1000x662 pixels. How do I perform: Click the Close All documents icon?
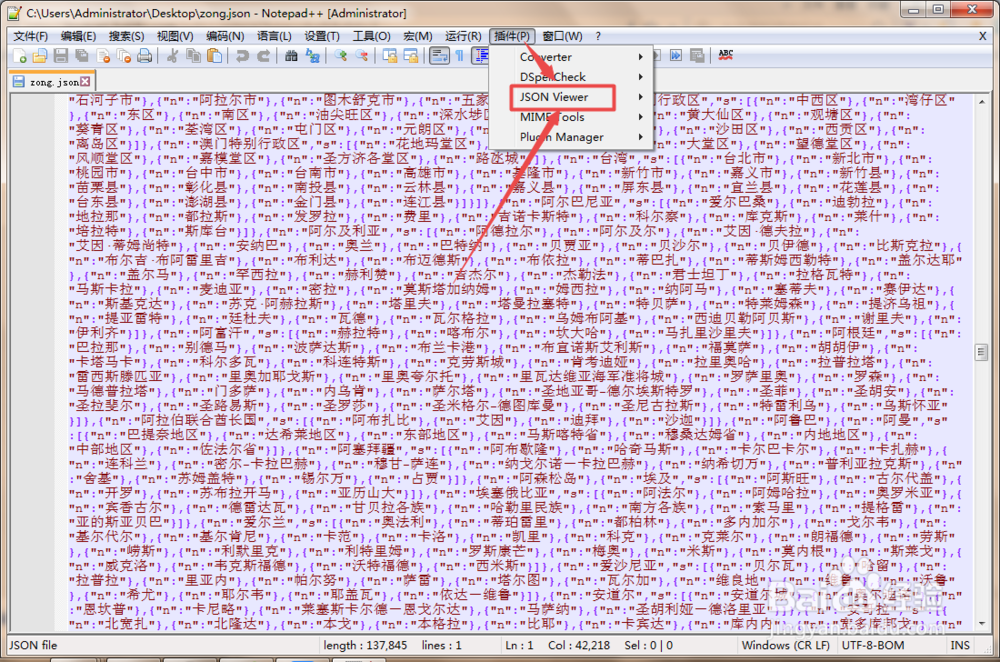pyautogui.click(x=124, y=56)
